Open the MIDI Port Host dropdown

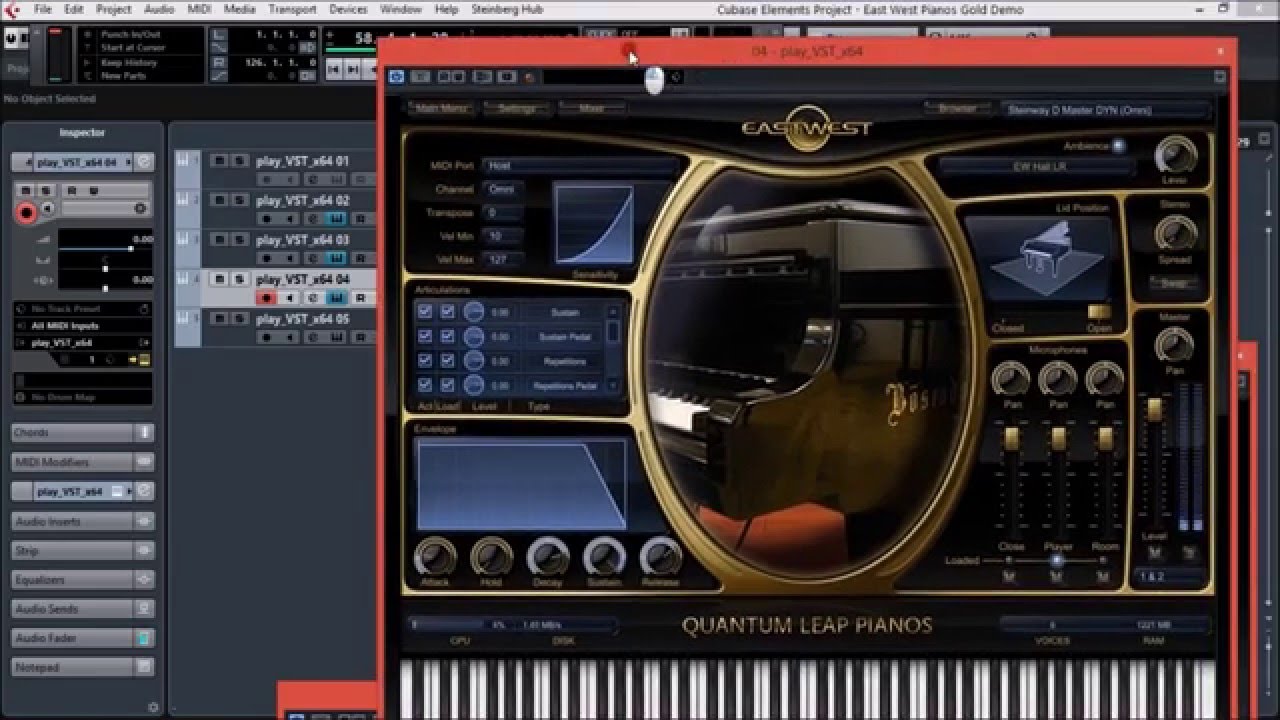coord(581,165)
